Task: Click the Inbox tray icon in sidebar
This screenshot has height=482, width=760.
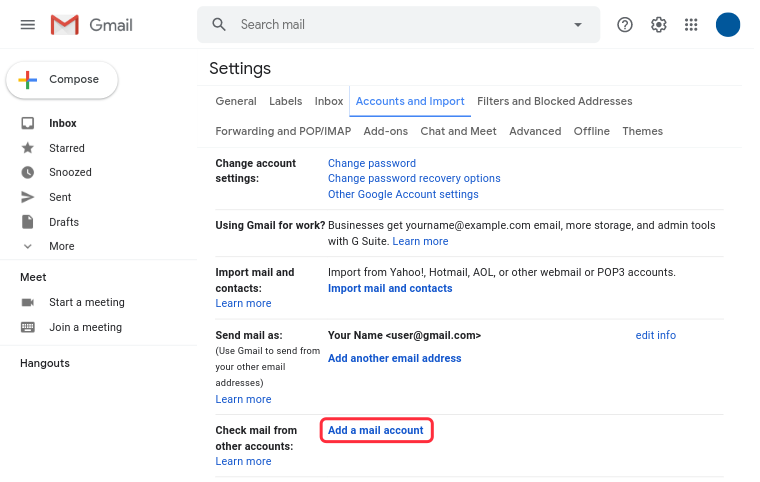Action: [28, 123]
